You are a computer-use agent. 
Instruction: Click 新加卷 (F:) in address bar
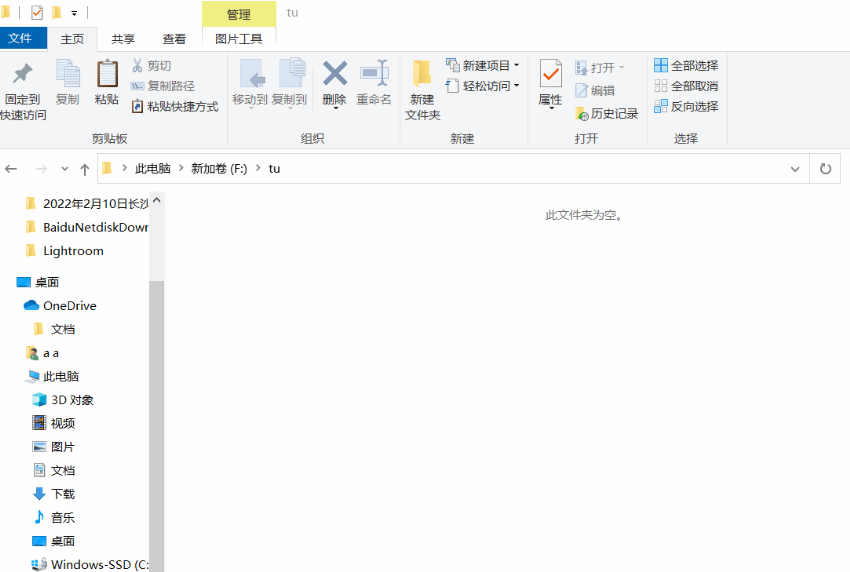coord(219,169)
